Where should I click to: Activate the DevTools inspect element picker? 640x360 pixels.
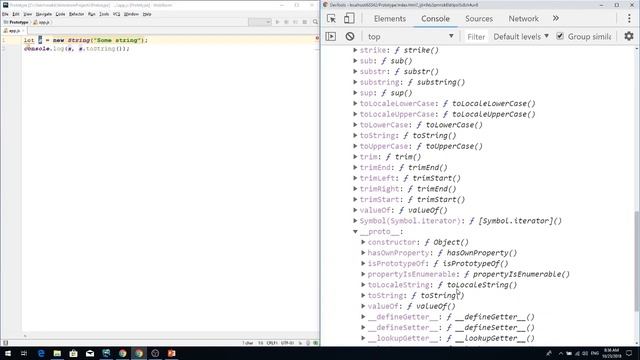pyautogui.click(x=331, y=19)
